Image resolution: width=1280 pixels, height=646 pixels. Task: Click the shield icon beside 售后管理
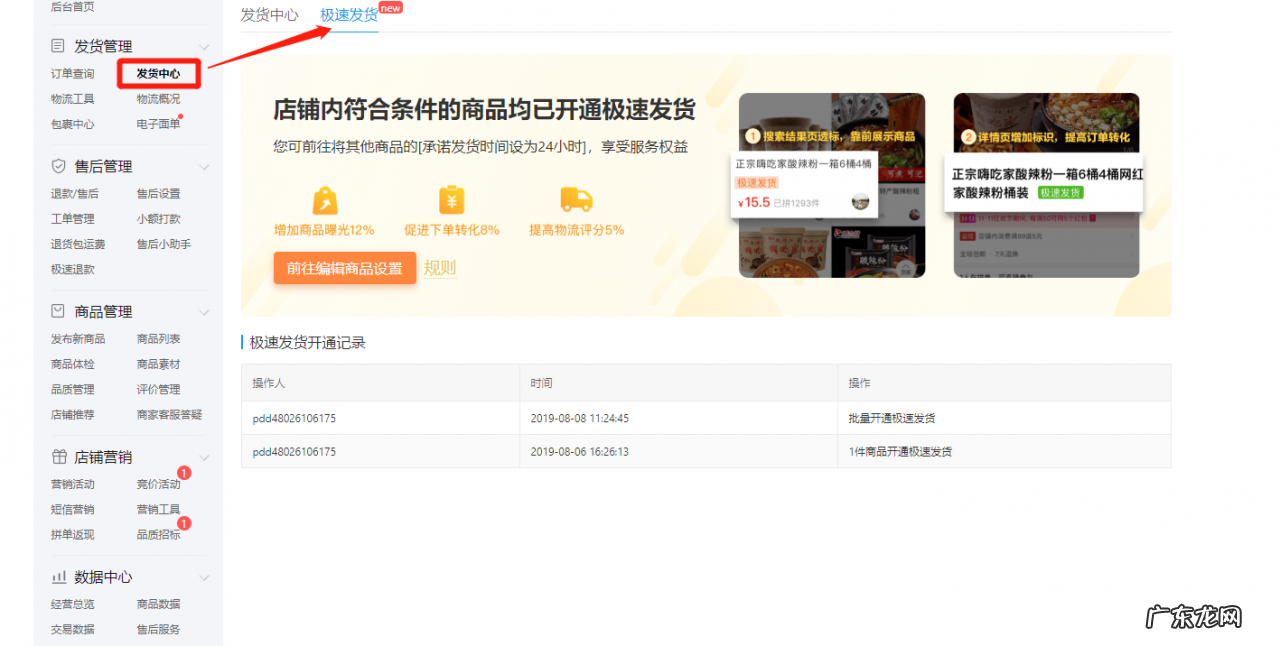pyautogui.click(x=58, y=165)
